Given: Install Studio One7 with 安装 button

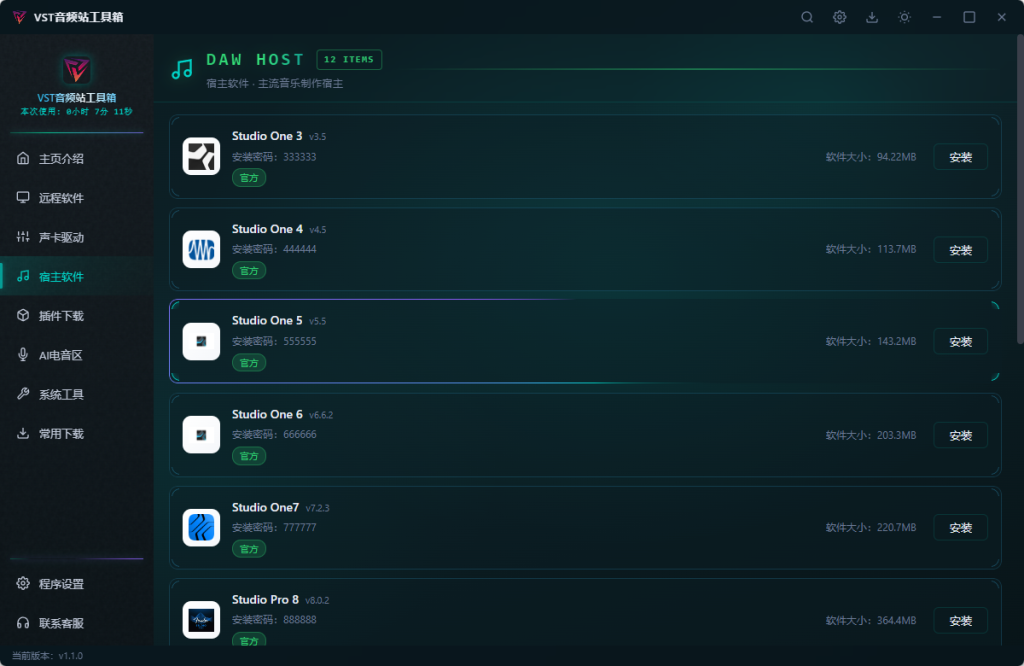Looking at the screenshot, I should click(960, 528).
